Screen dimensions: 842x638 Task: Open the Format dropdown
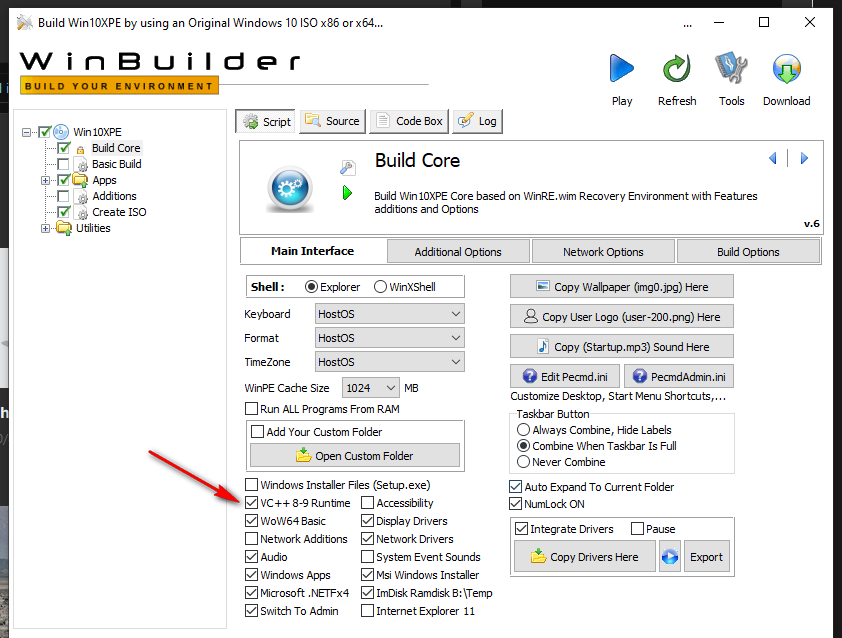point(389,338)
